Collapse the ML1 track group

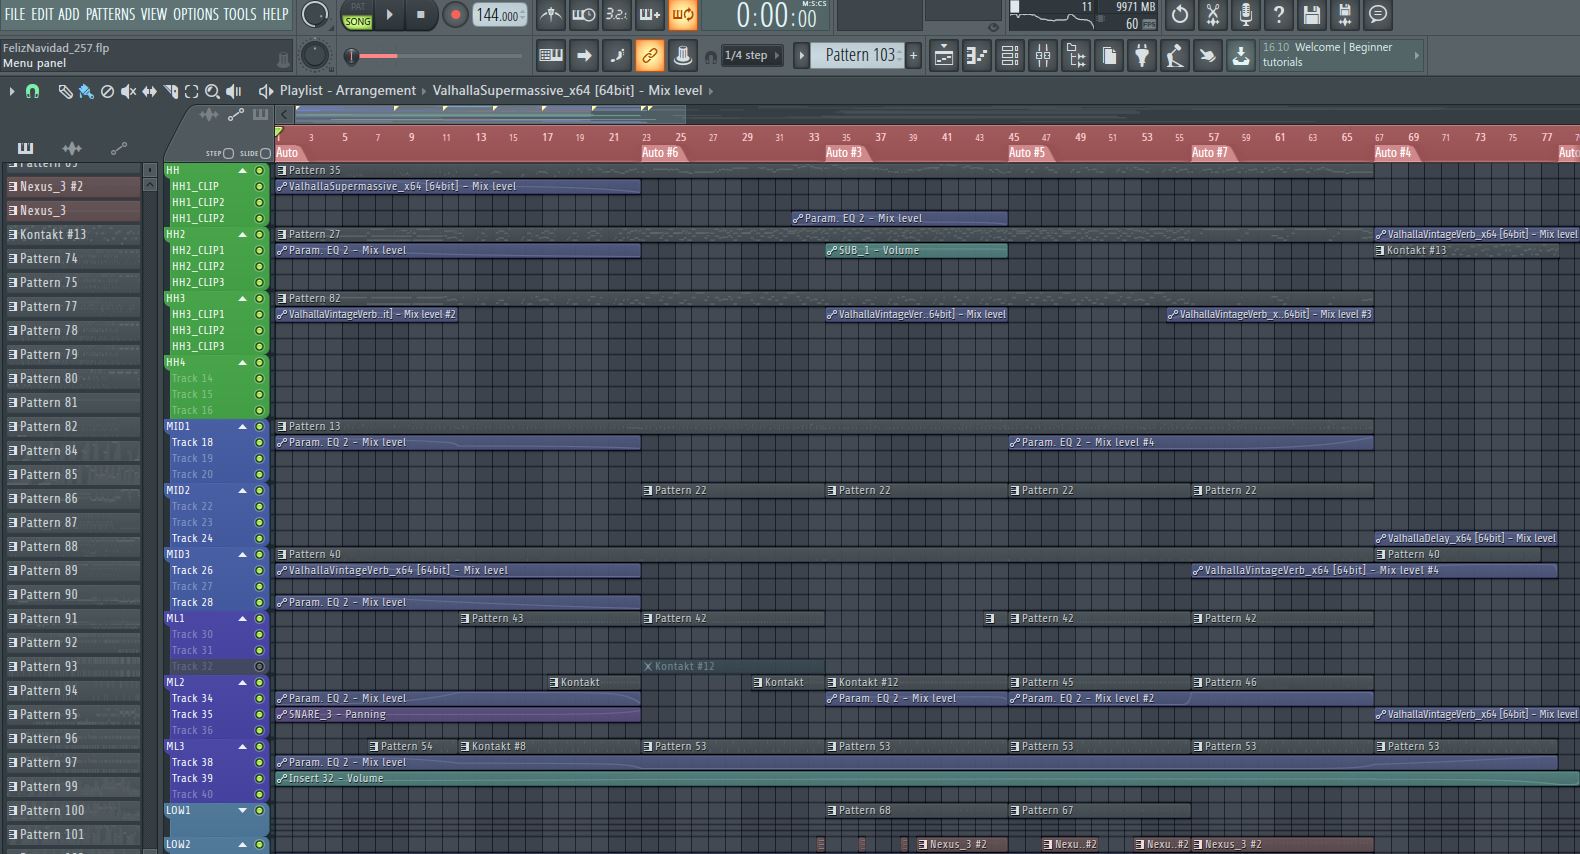(x=242, y=619)
